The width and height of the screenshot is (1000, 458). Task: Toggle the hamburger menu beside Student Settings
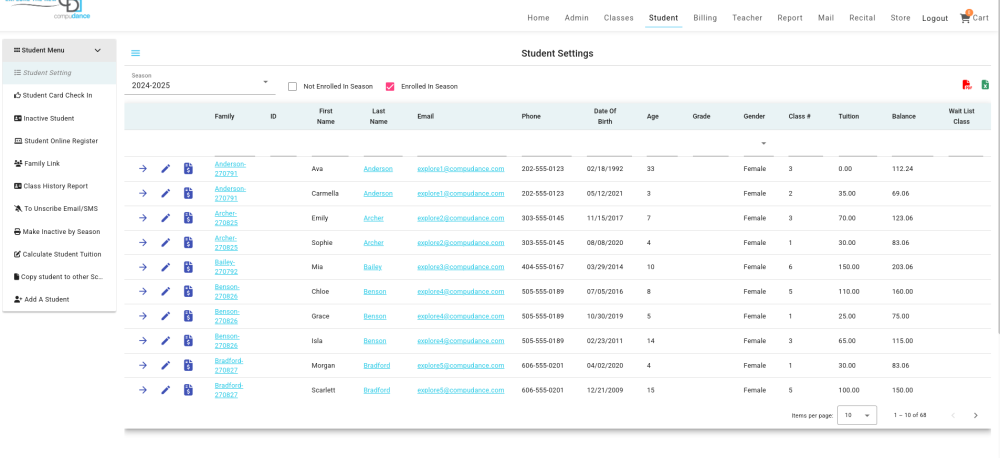tap(136, 54)
